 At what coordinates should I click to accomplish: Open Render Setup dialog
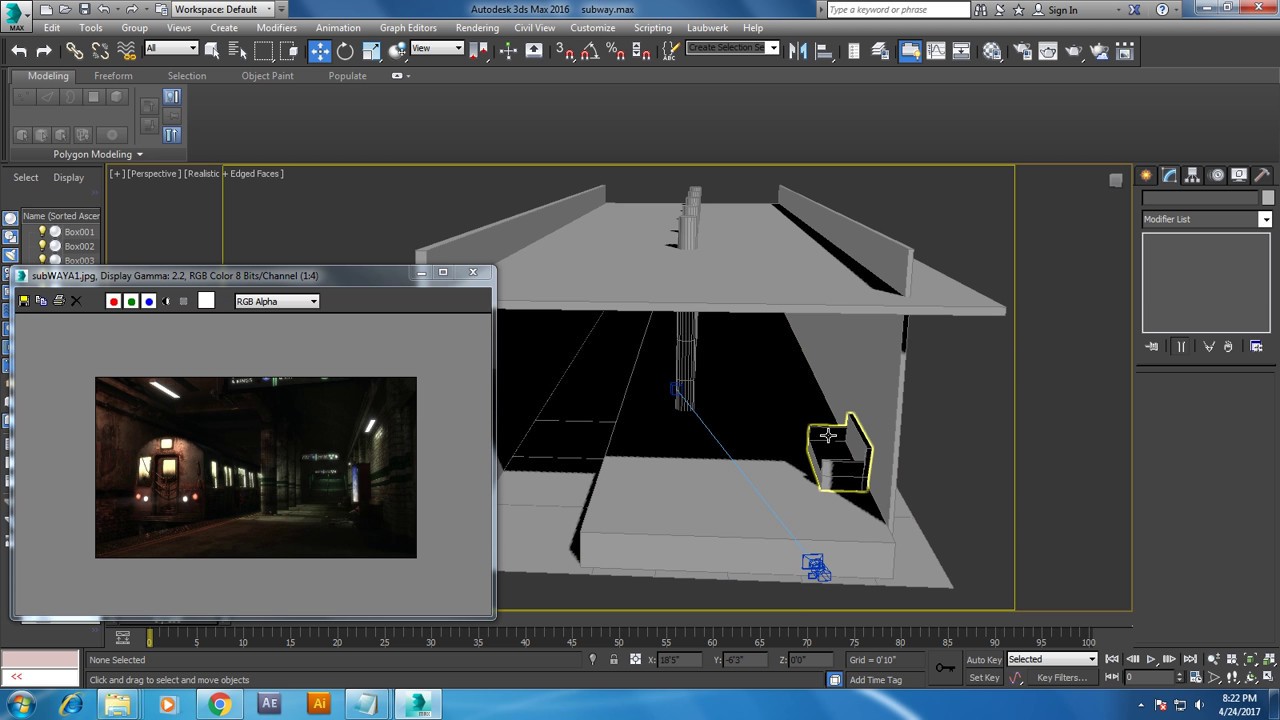click(x=1022, y=51)
